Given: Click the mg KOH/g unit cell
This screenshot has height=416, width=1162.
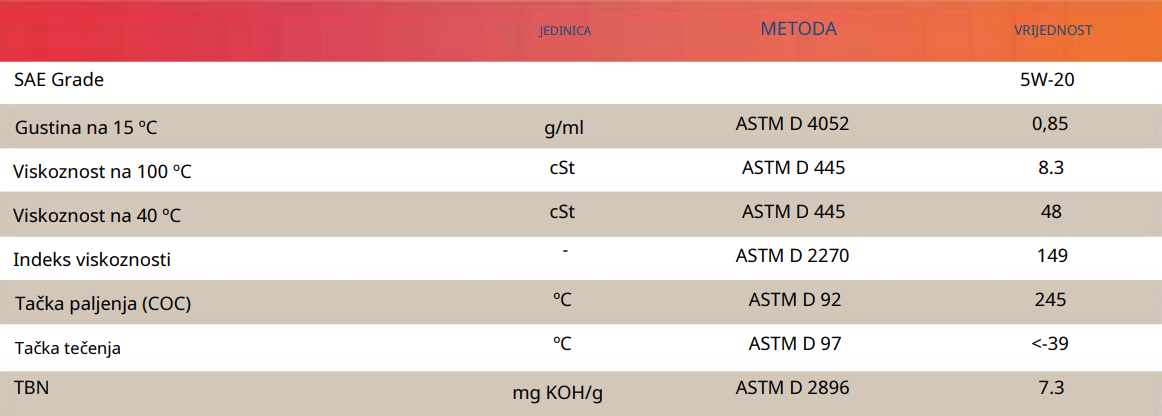Looking at the screenshot, I should coord(558,393).
